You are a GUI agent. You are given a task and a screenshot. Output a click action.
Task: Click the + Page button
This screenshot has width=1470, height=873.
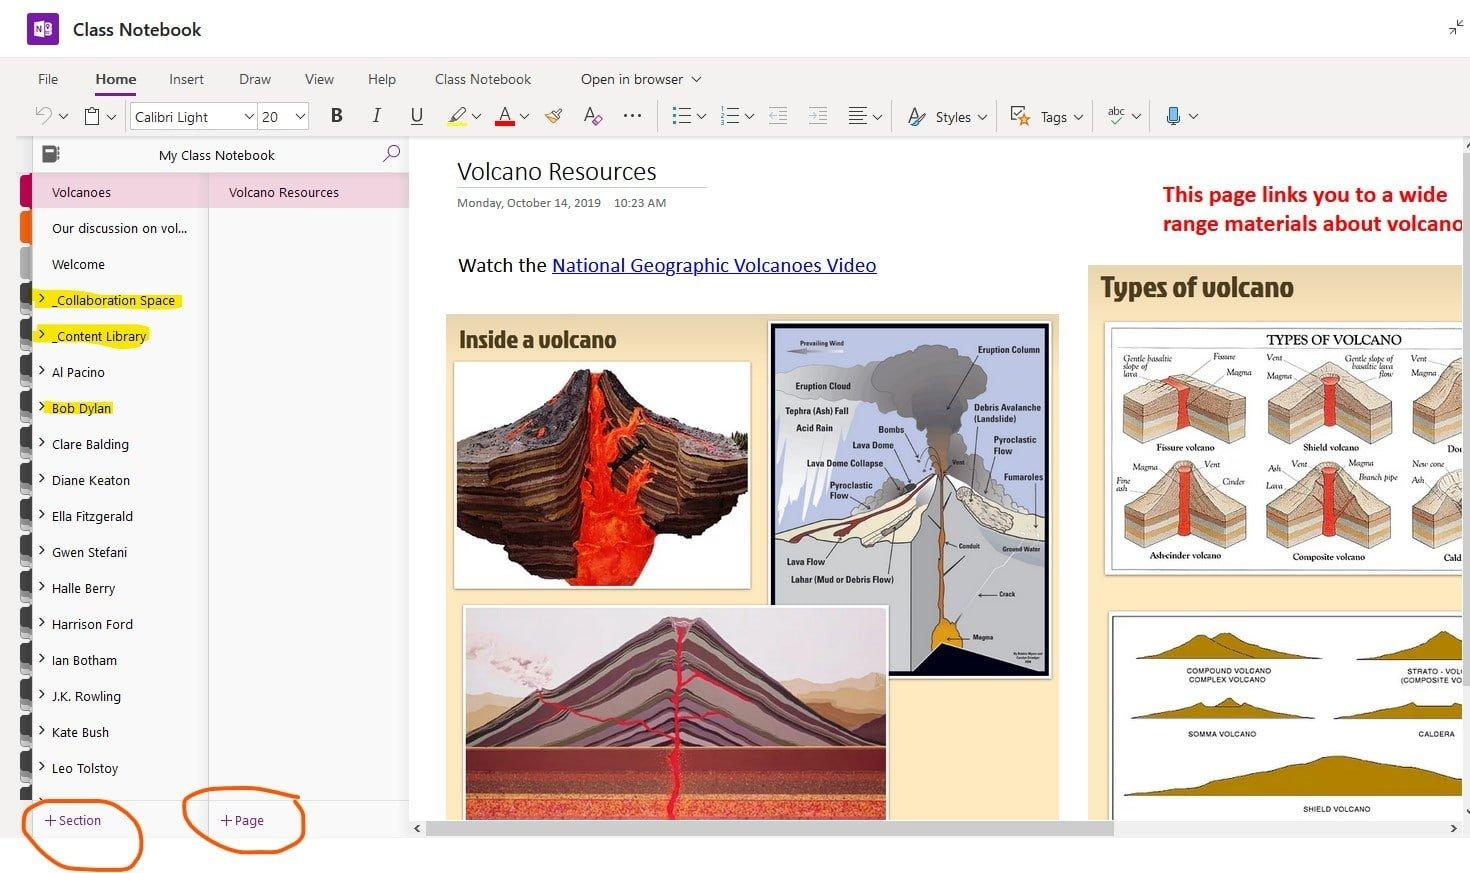pos(241,820)
